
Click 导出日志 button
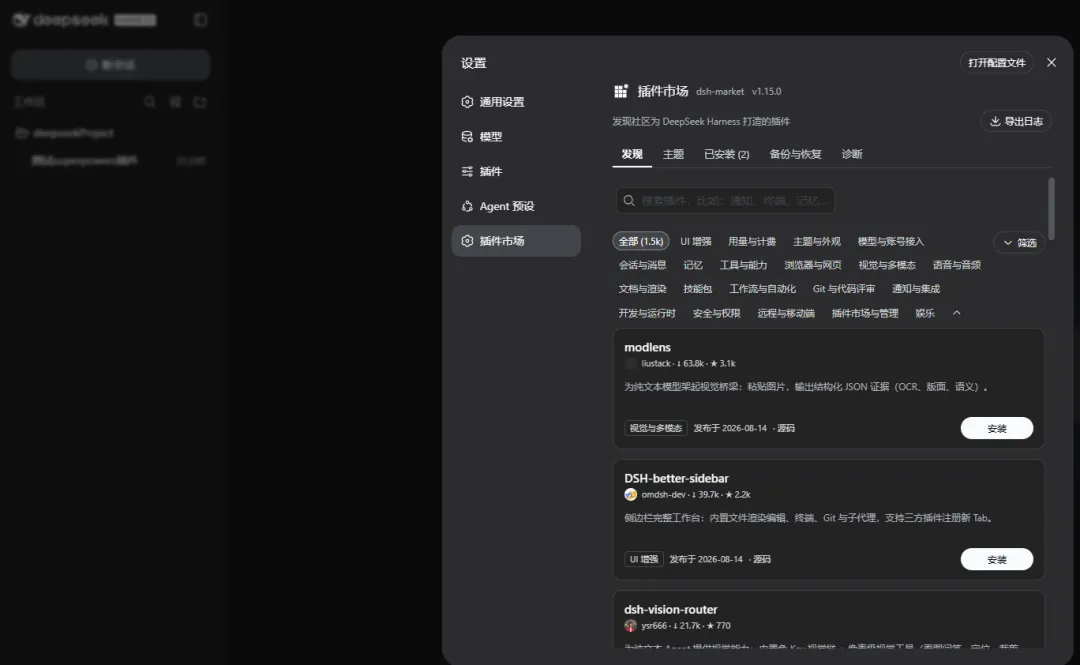[x=1016, y=121]
